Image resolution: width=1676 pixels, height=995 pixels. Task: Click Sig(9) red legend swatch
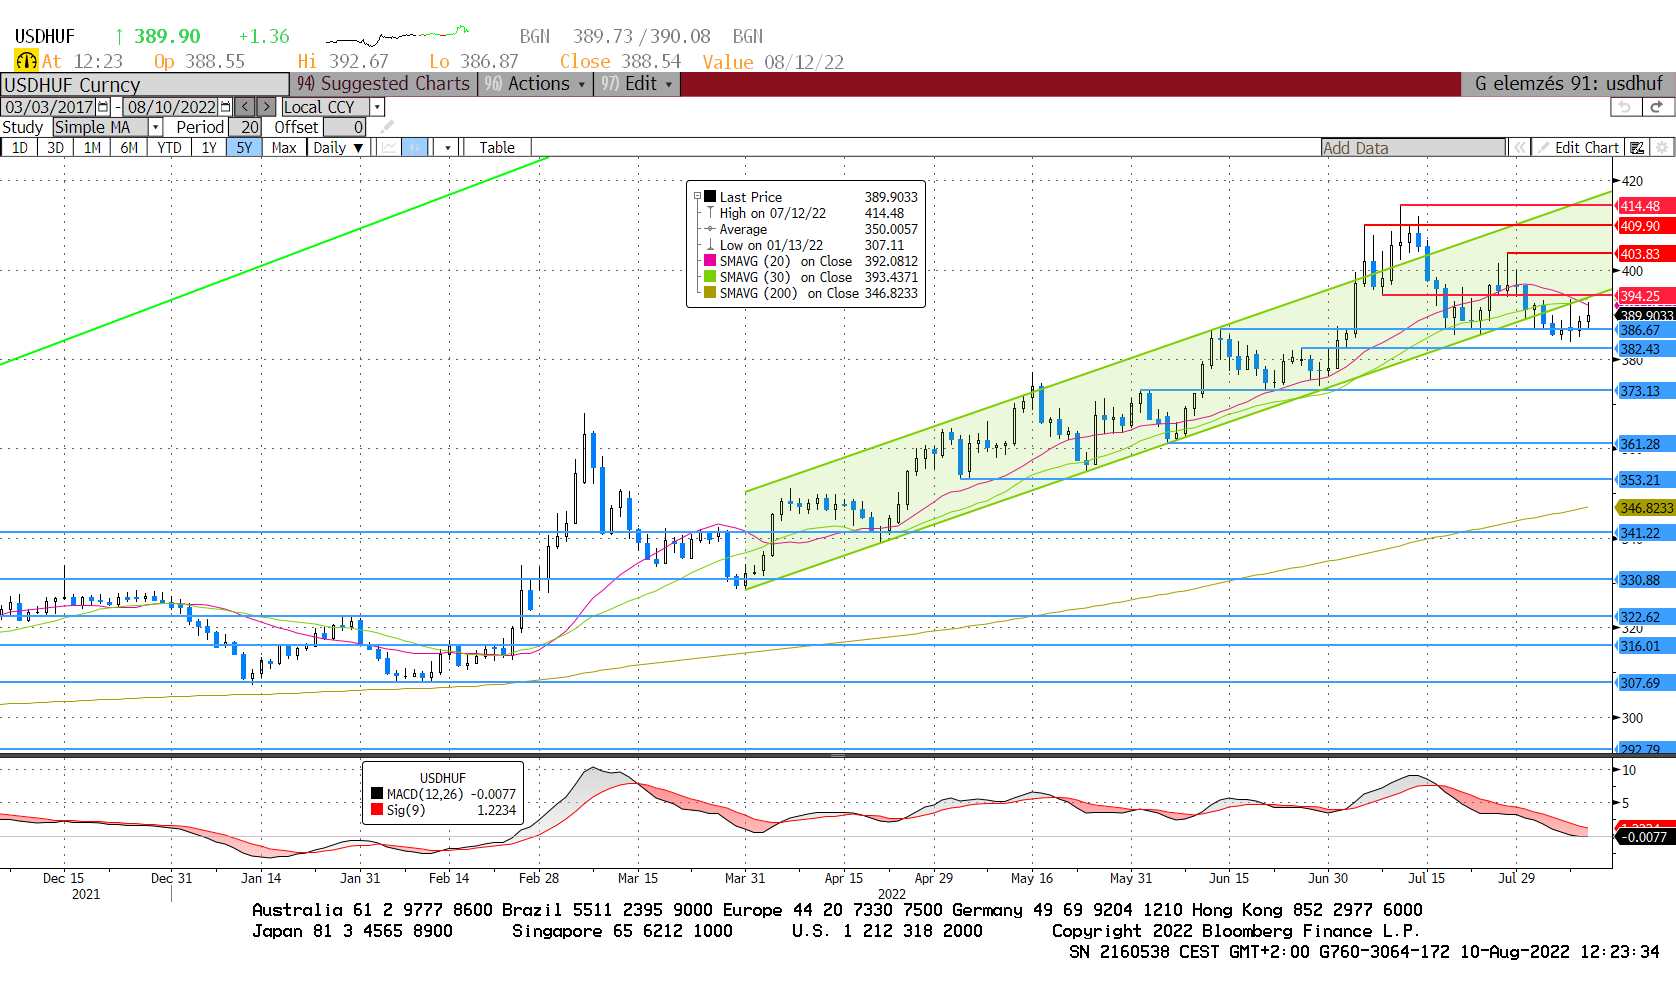pyautogui.click(x=377, y=810)
